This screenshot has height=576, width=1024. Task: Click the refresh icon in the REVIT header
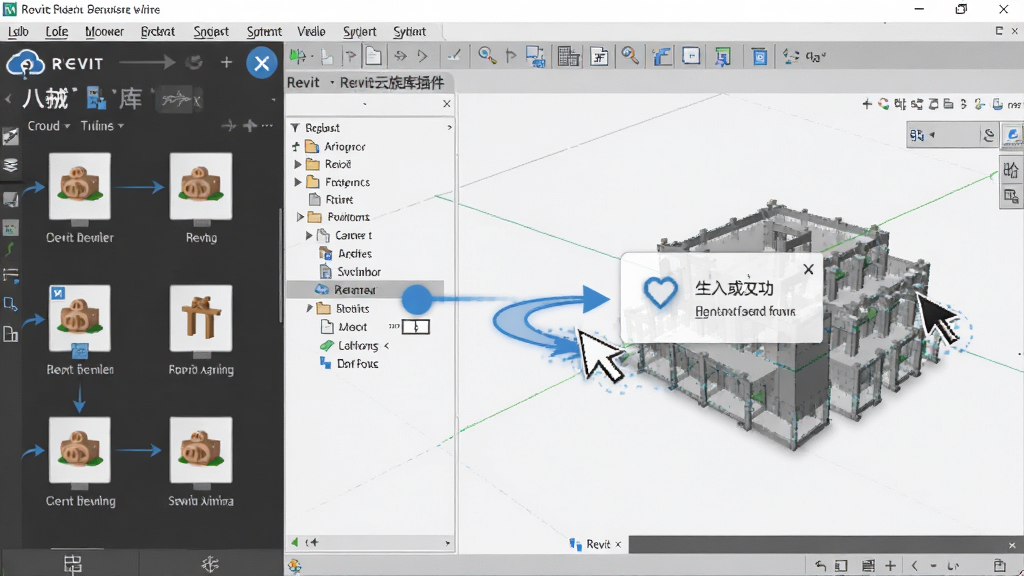tap(195, 63)
